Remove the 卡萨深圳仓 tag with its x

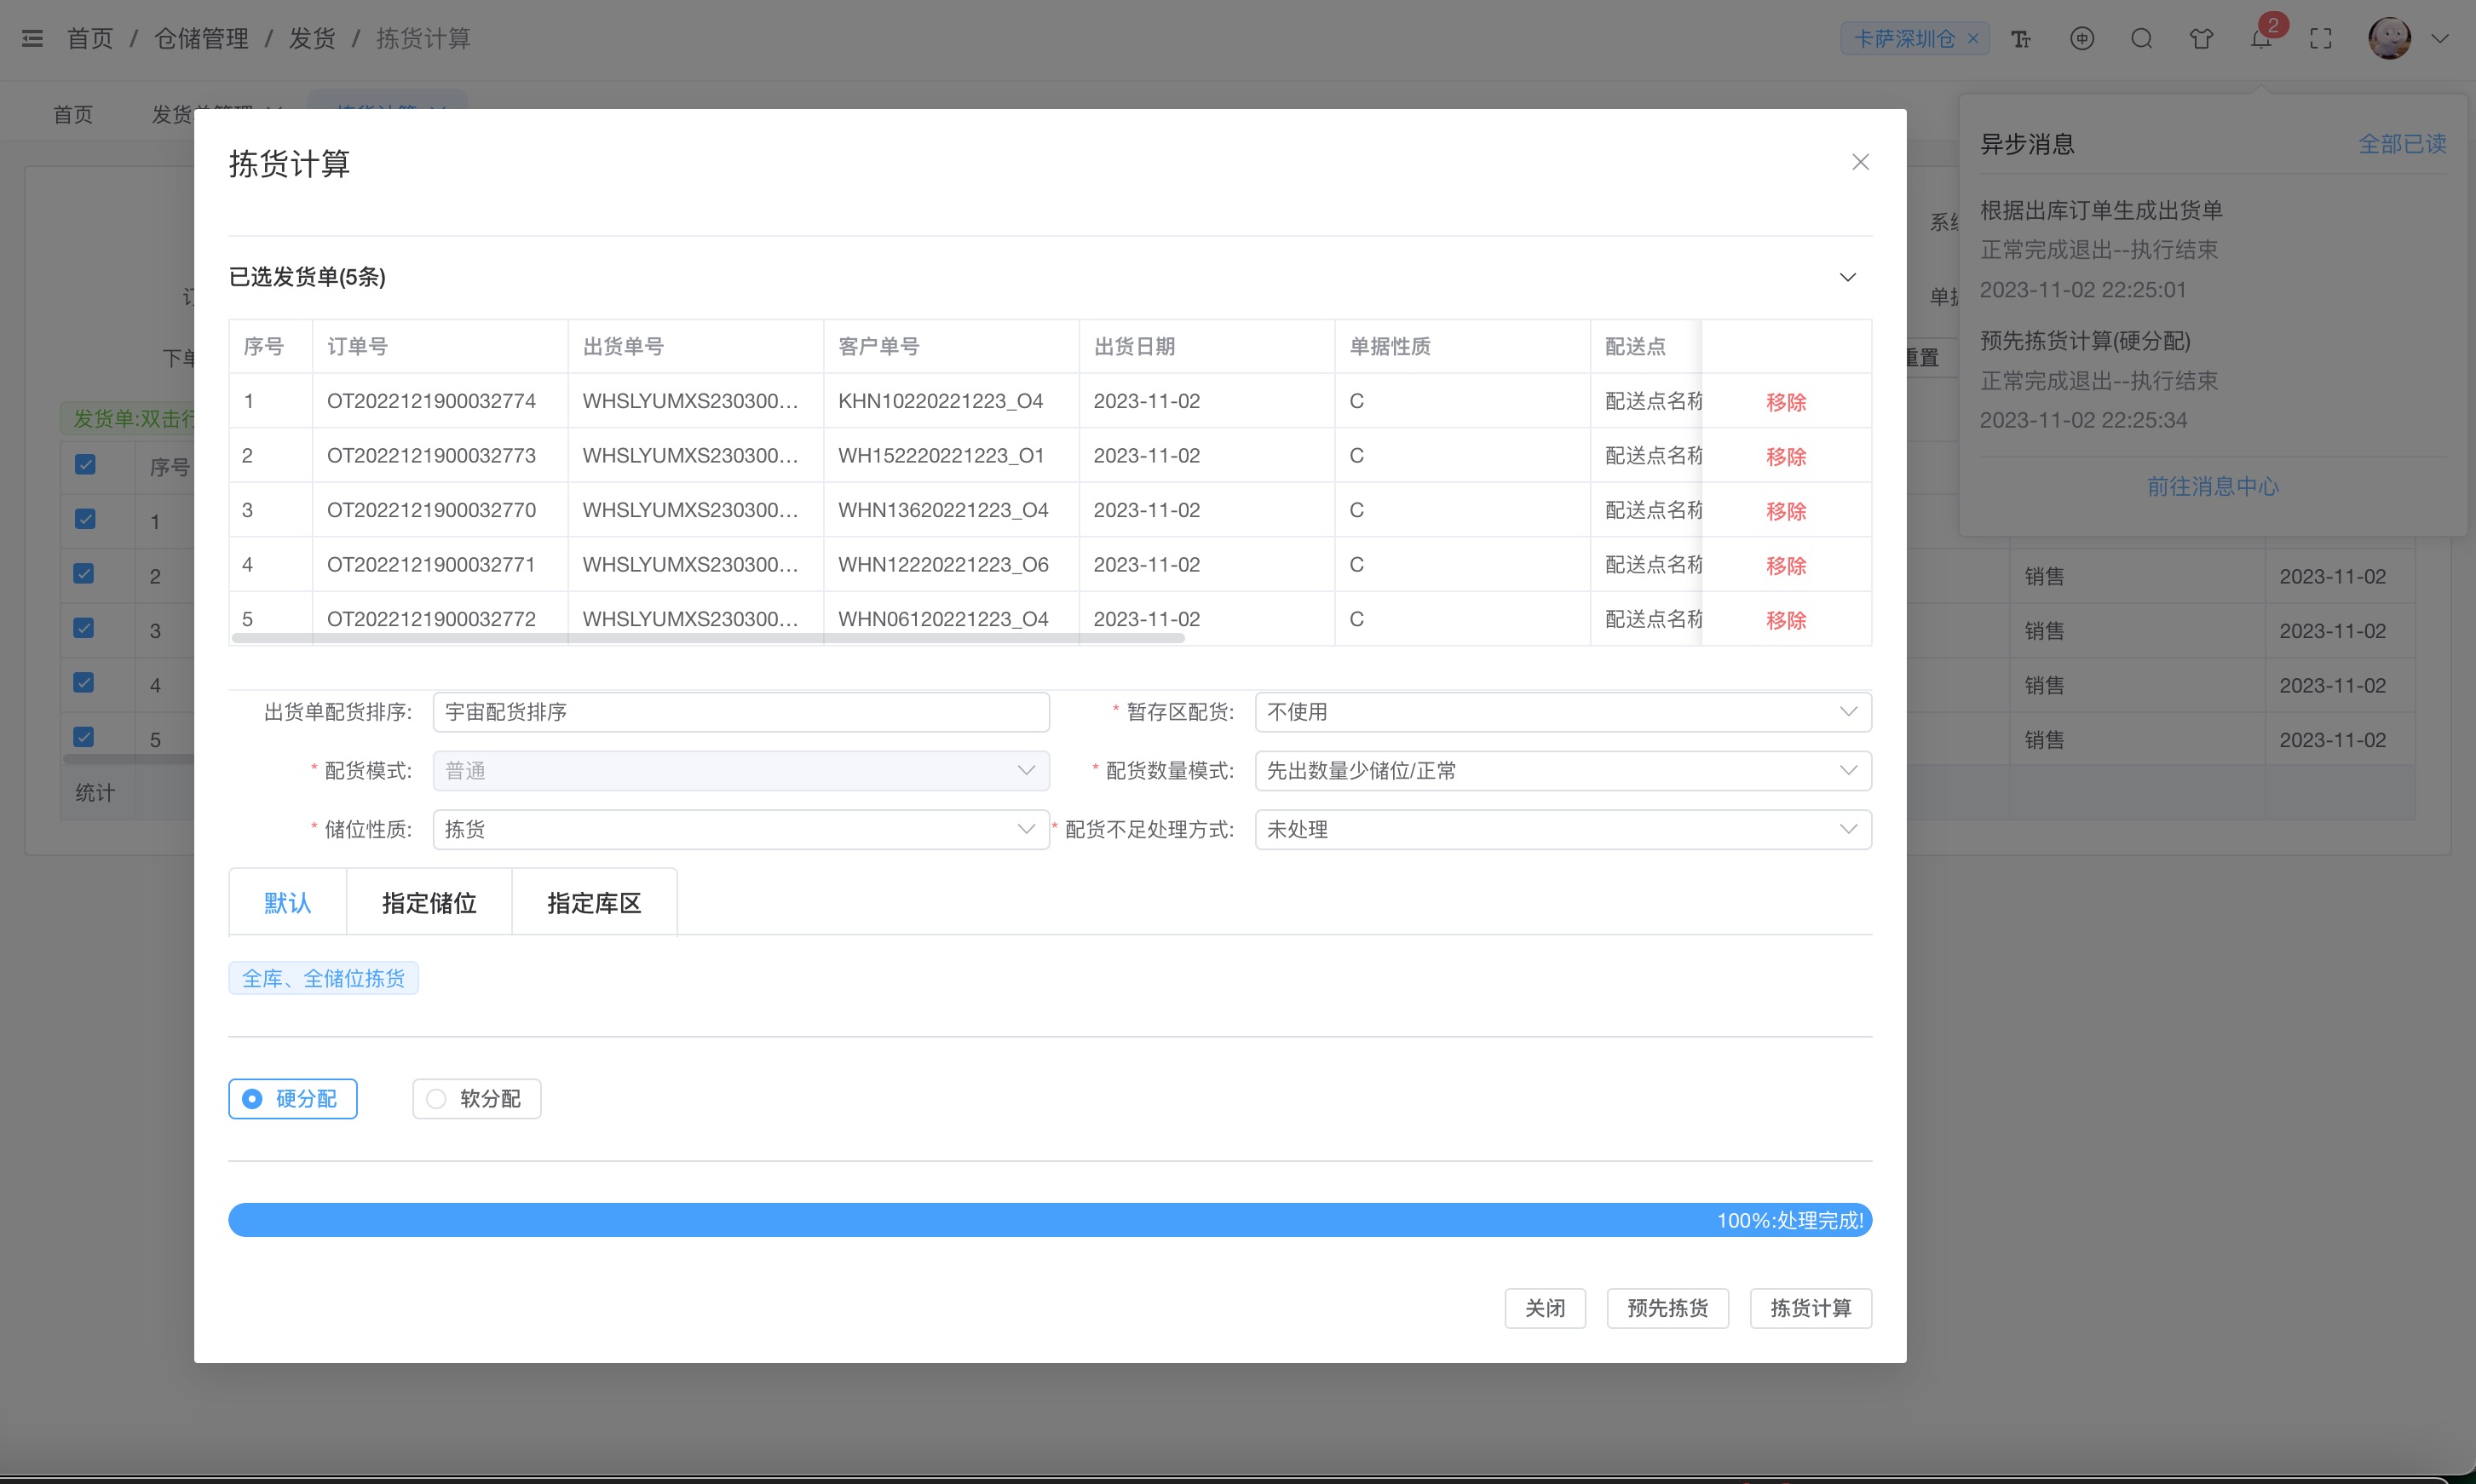coord(1973,38)
